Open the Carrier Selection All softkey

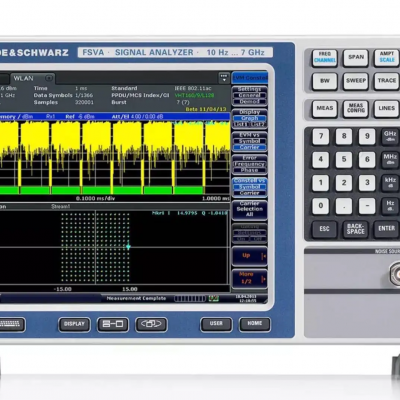[250, 210]
